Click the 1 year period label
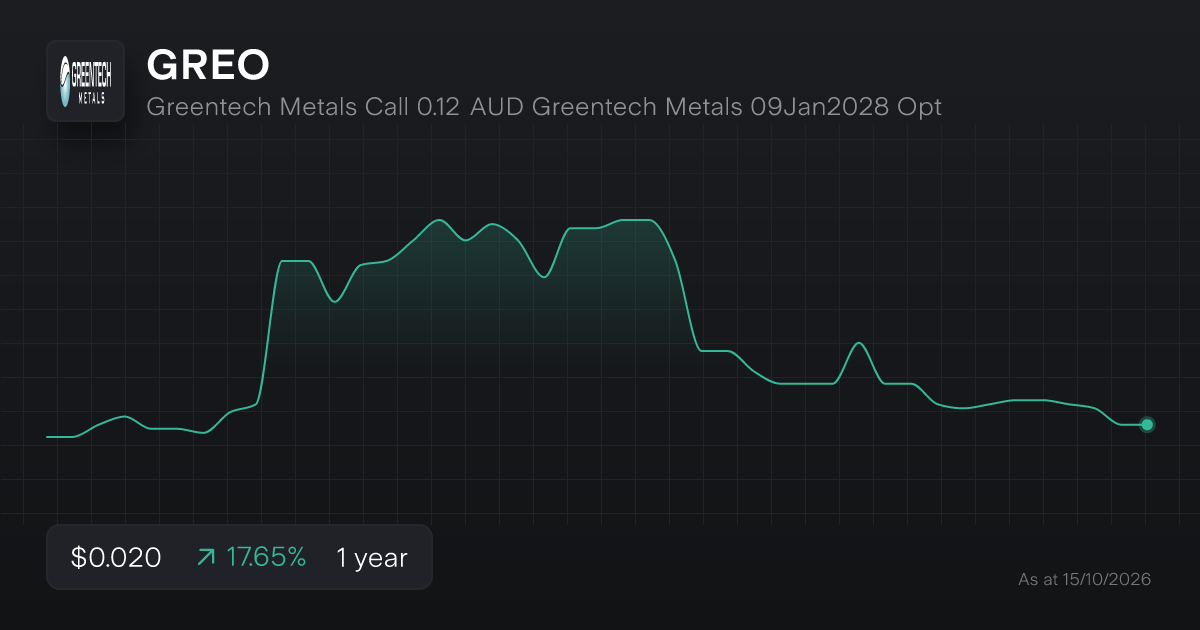This screenshot has width=1200, height=630. (372, 558)
